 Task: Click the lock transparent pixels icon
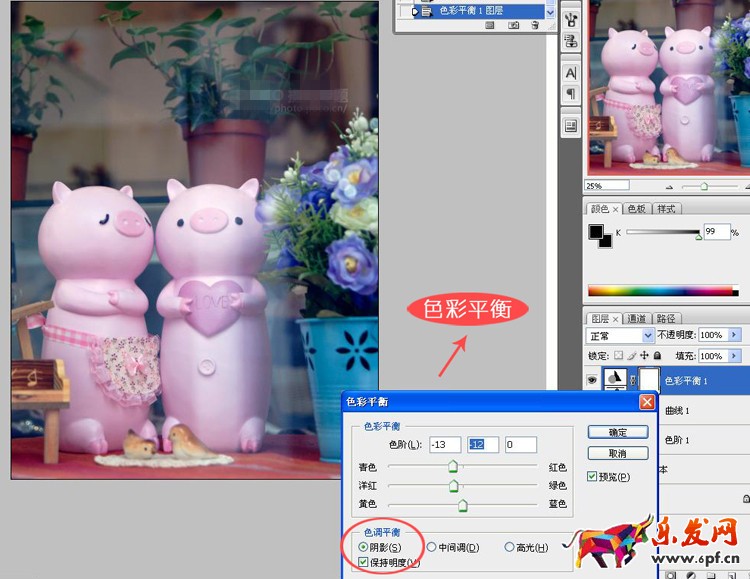pyautogui.click(x=620, y=356)
